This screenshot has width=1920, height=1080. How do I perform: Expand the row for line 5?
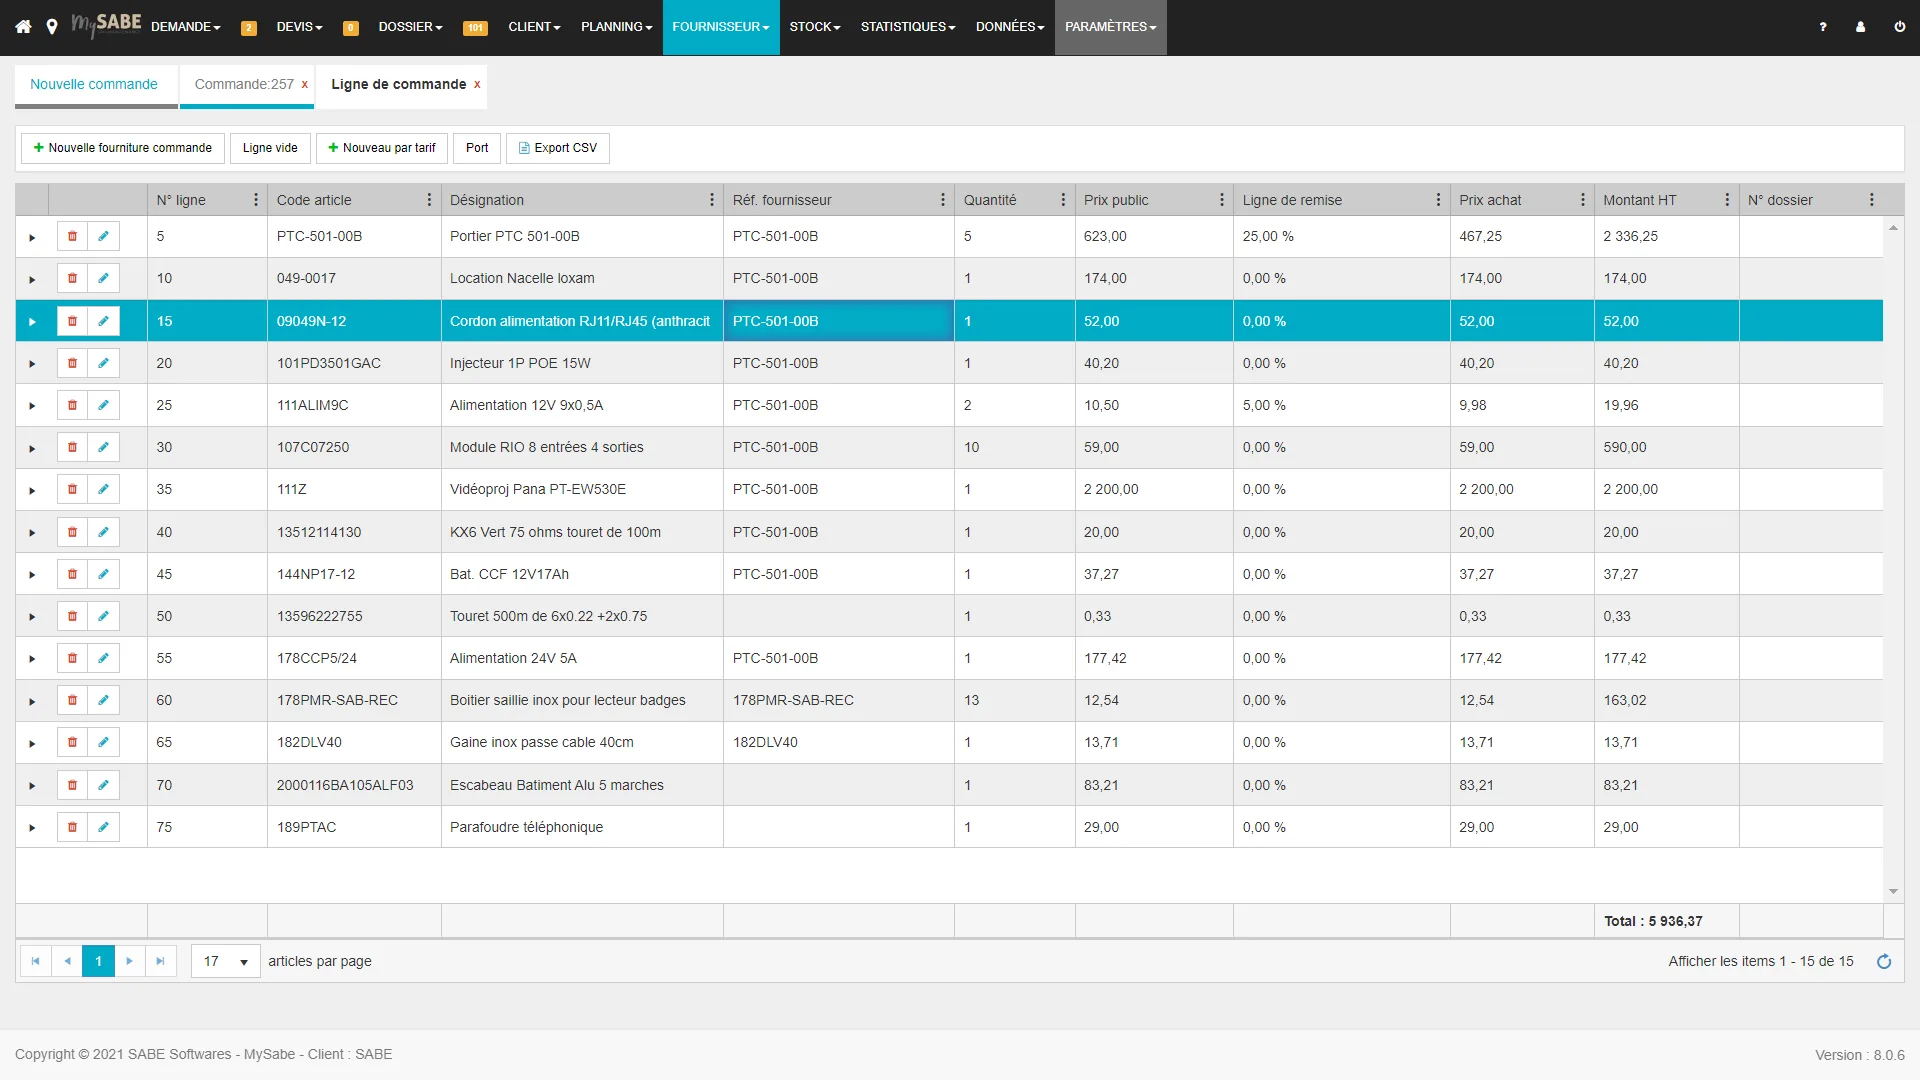(x=32, y=237)
